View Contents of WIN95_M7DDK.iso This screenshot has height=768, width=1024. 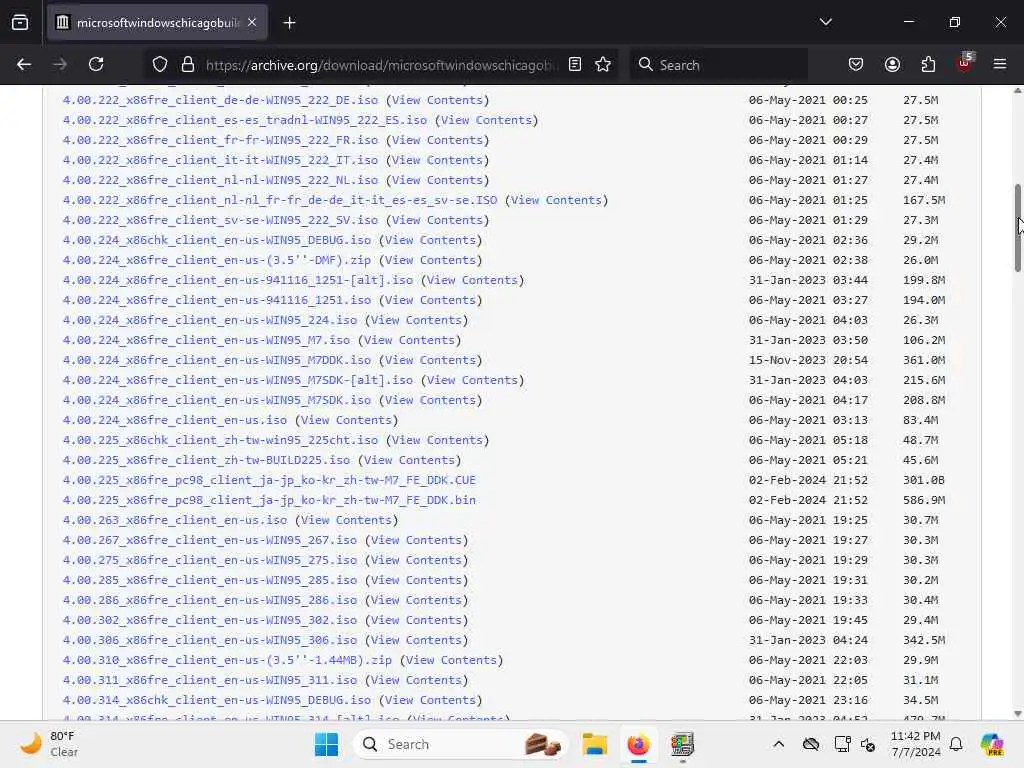430,360
